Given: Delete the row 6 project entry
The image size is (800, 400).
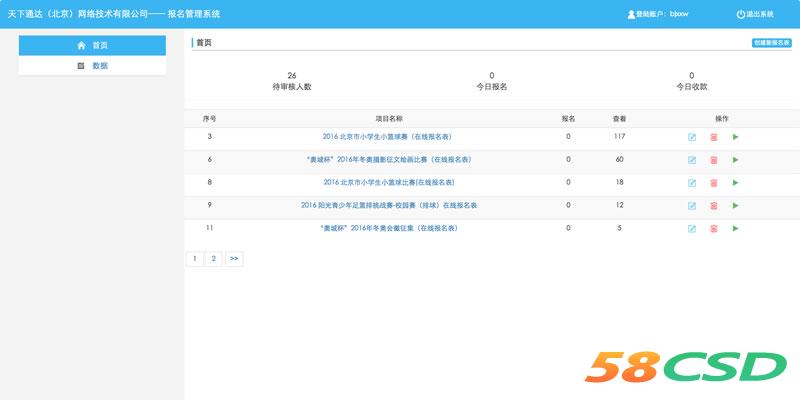Looking at the screenshot, I should [x=714, y=160].
